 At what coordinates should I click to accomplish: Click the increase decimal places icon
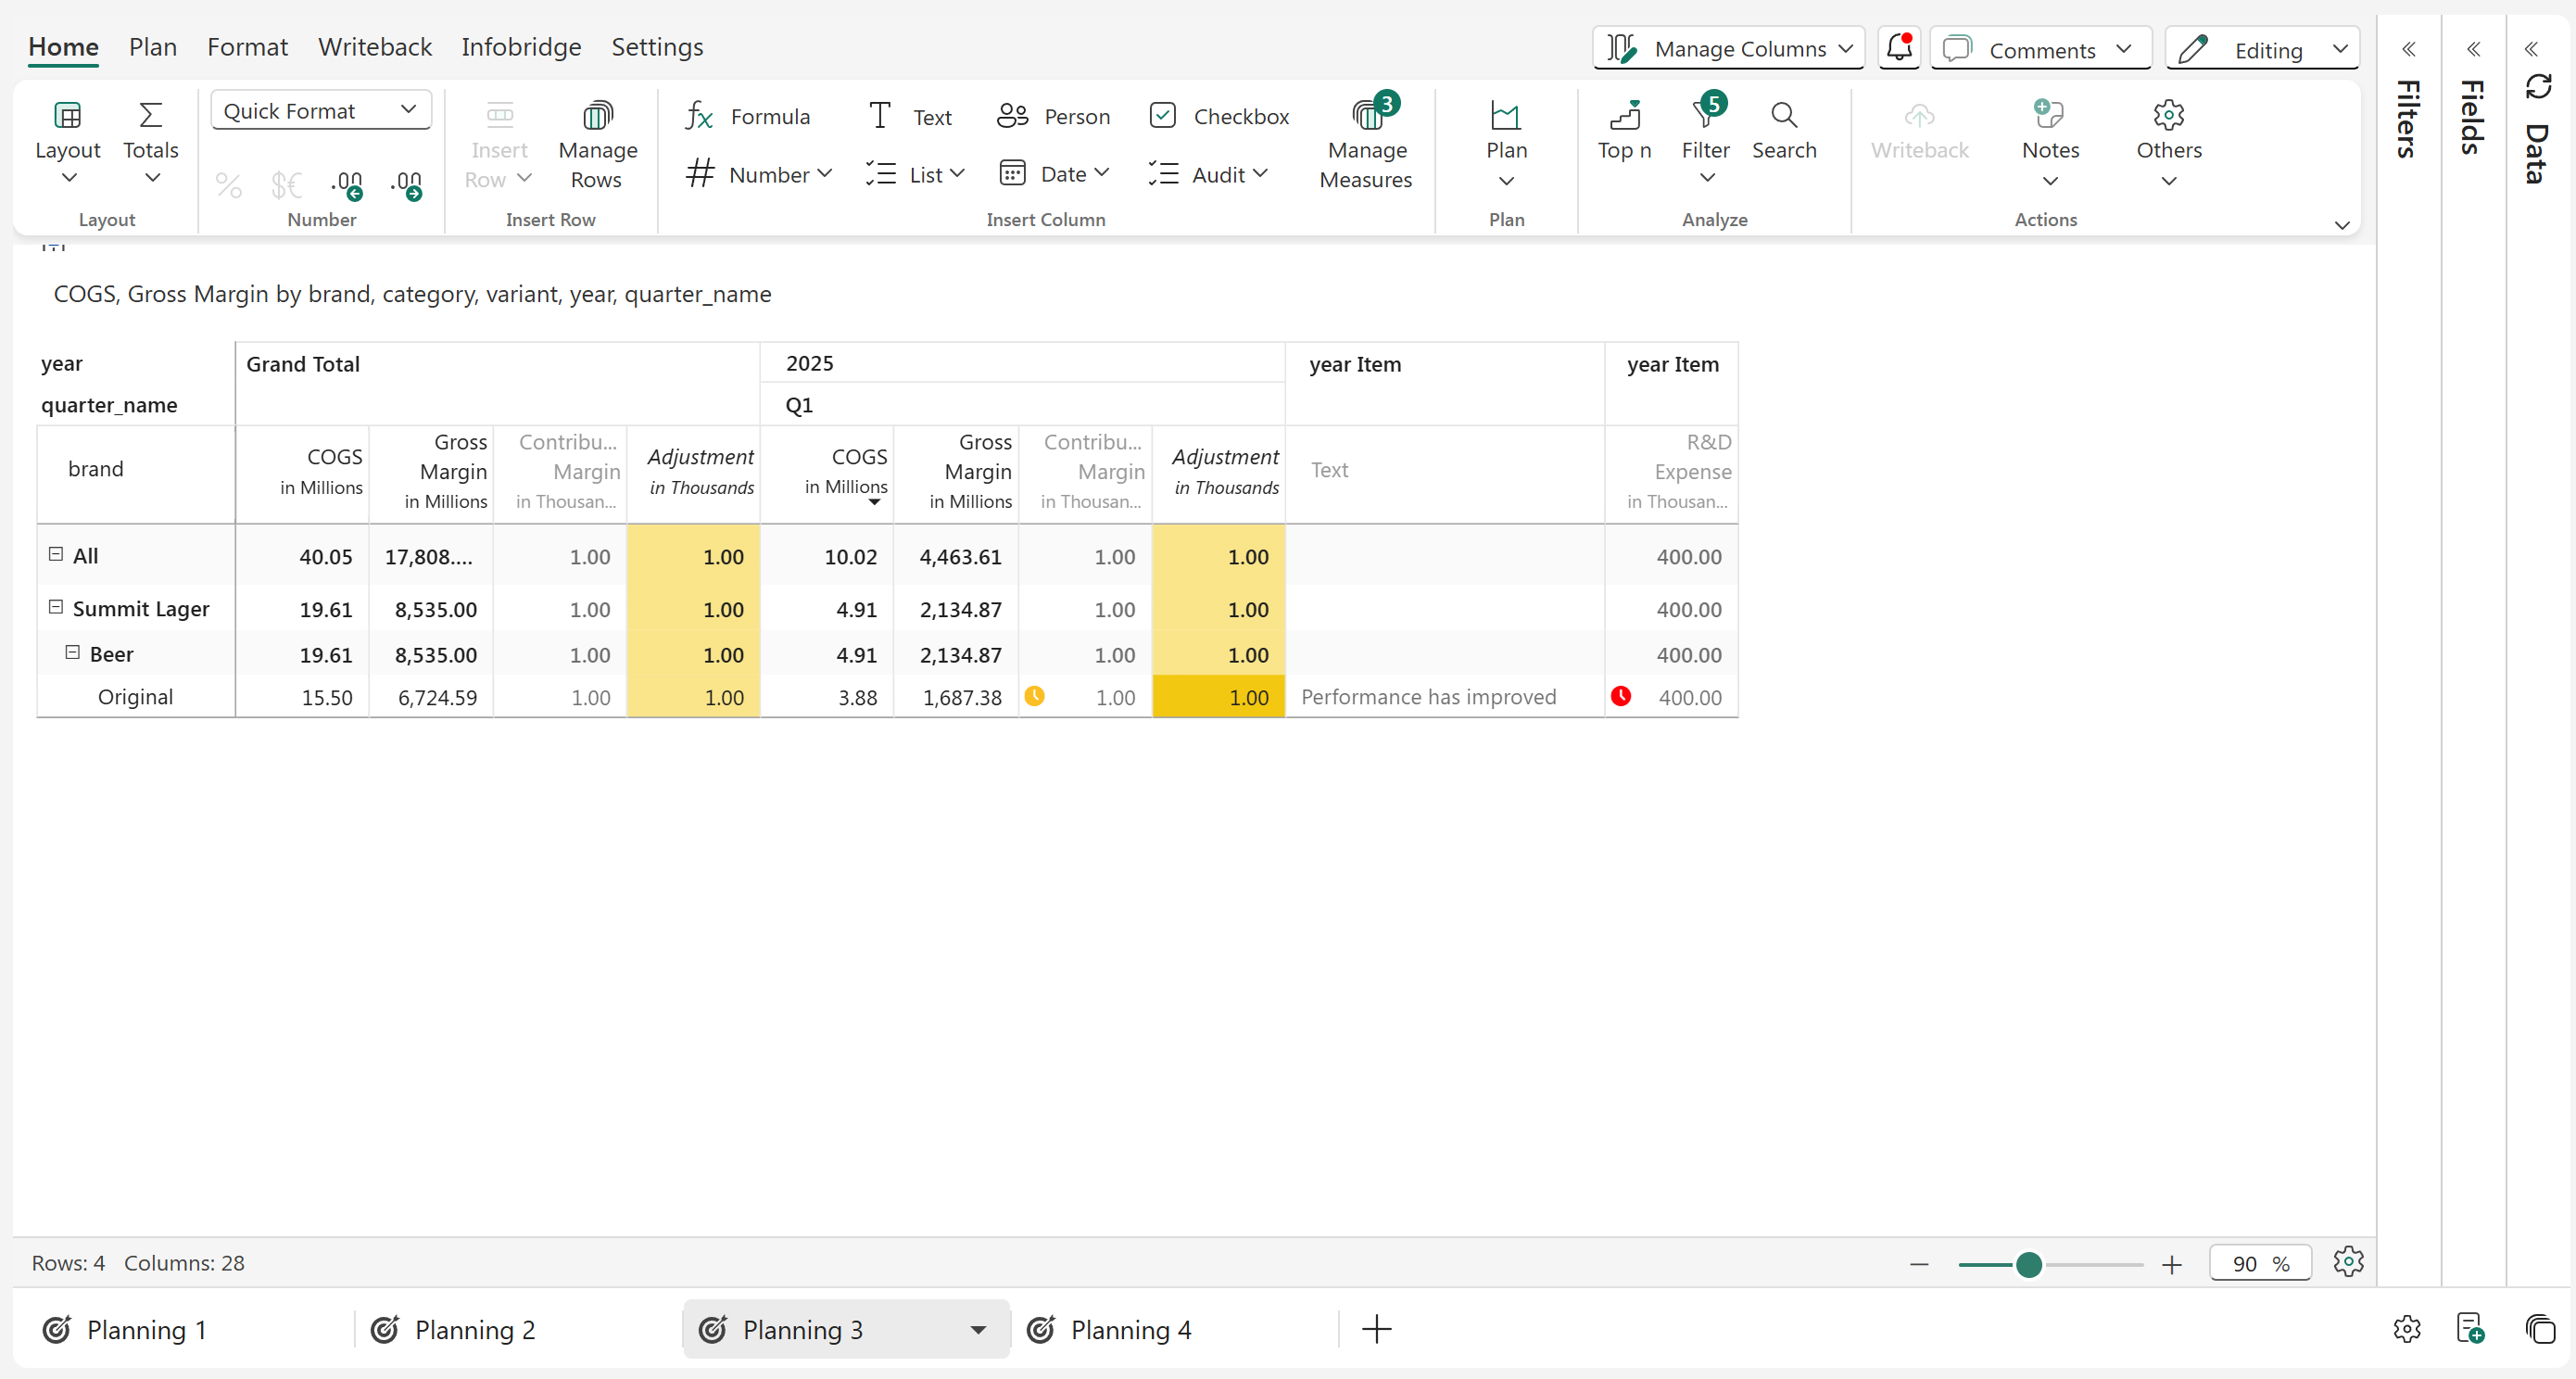(x=406, y=184)
